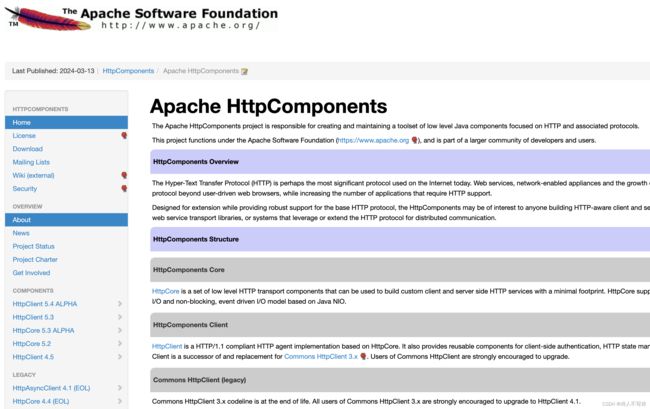The image size is (650, 409).
Task: Open the HttpClient link in body
Action: coord(167,346)
